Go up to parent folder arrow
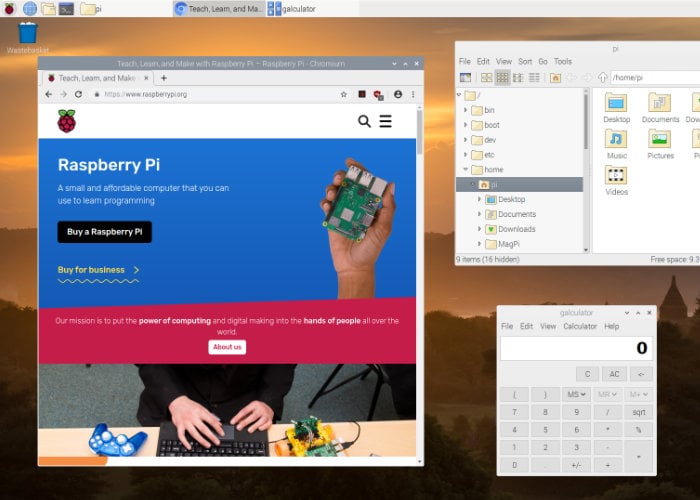Screen dimensions: 700x500 pos(602,78)
